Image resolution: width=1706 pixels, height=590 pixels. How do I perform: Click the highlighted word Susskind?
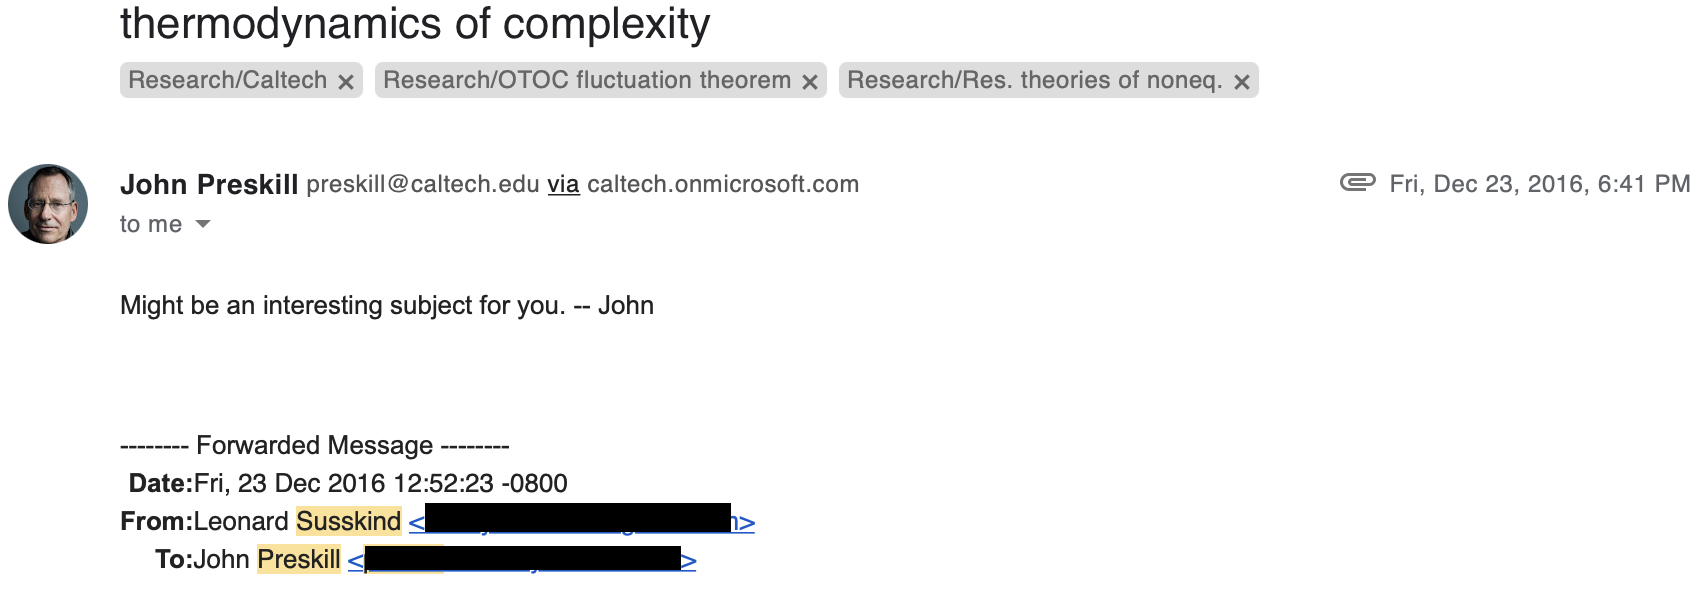click(x=348, y=521)
